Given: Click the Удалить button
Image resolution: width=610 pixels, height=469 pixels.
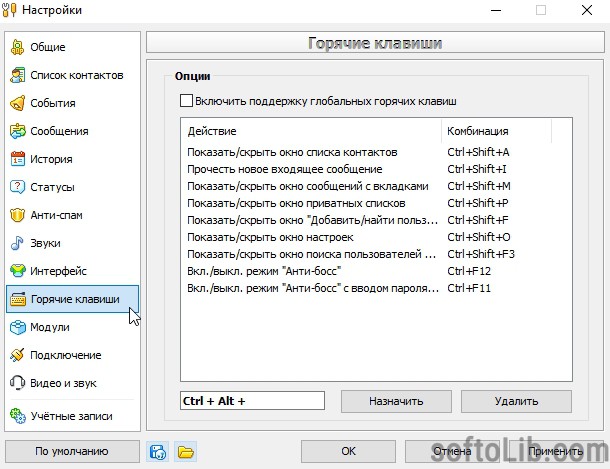Looking at the screenshot, I should click(516, 401).
